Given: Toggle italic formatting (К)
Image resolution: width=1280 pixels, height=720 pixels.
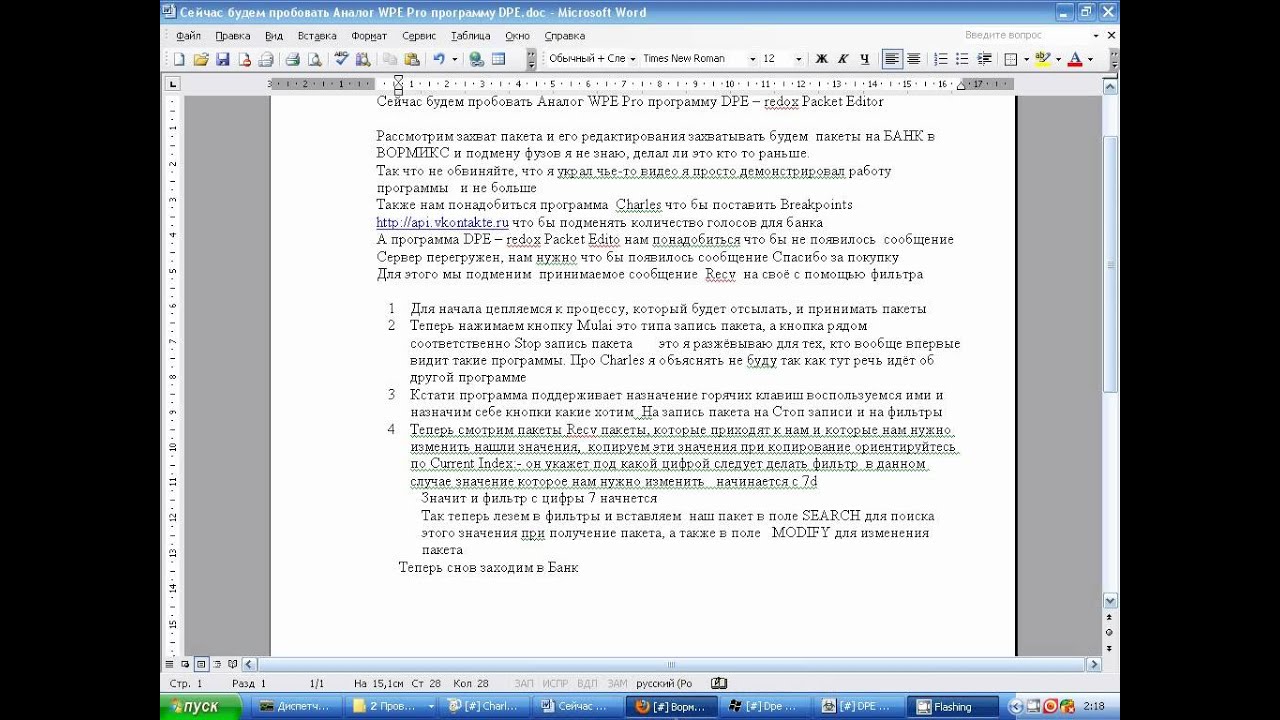Looking at the screenshot, I should (844, 59).
